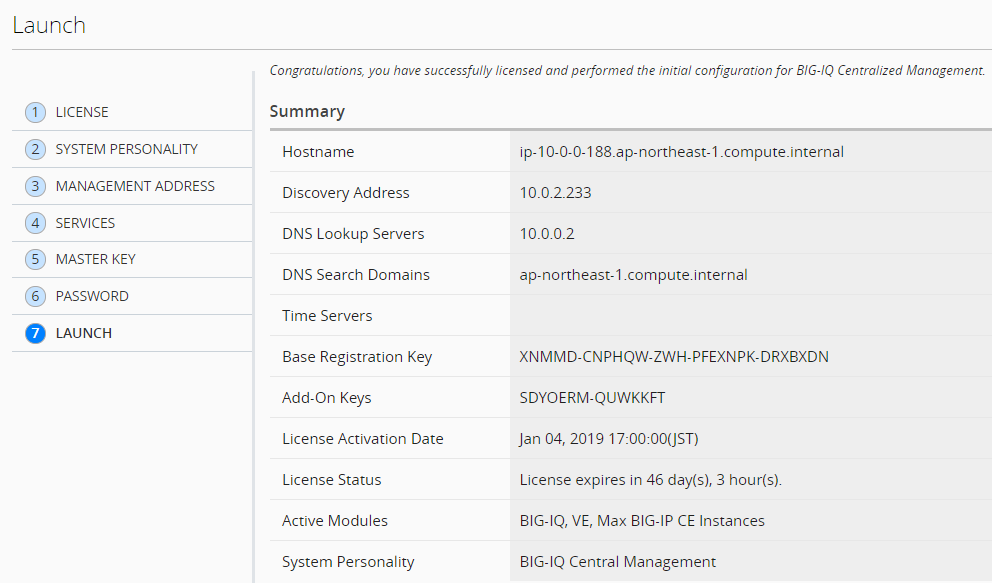This screenshot has height=583, width=992.
Task: Click the step 4 circle icon
Action: [35, 223]
